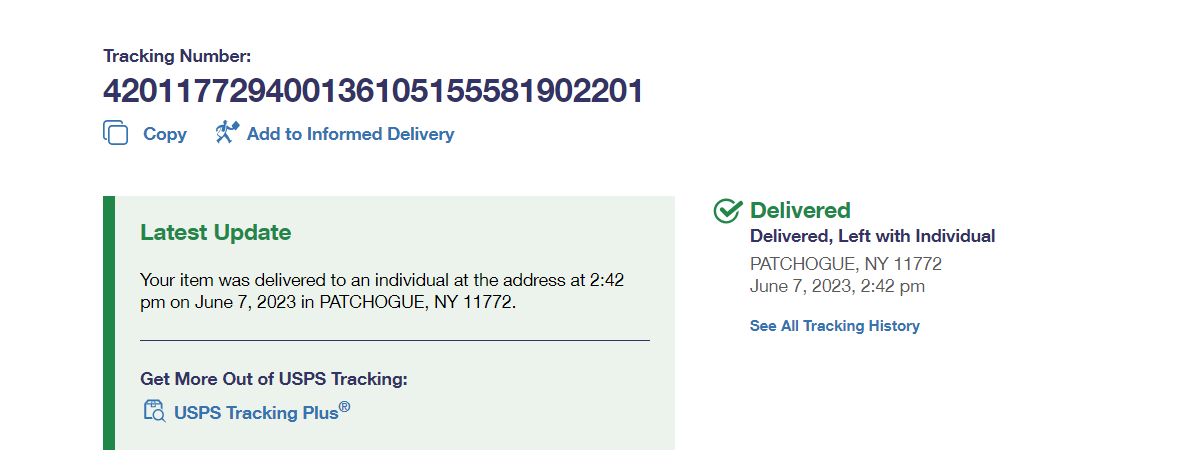Click the Tracking Number label

tap(177, 57)
